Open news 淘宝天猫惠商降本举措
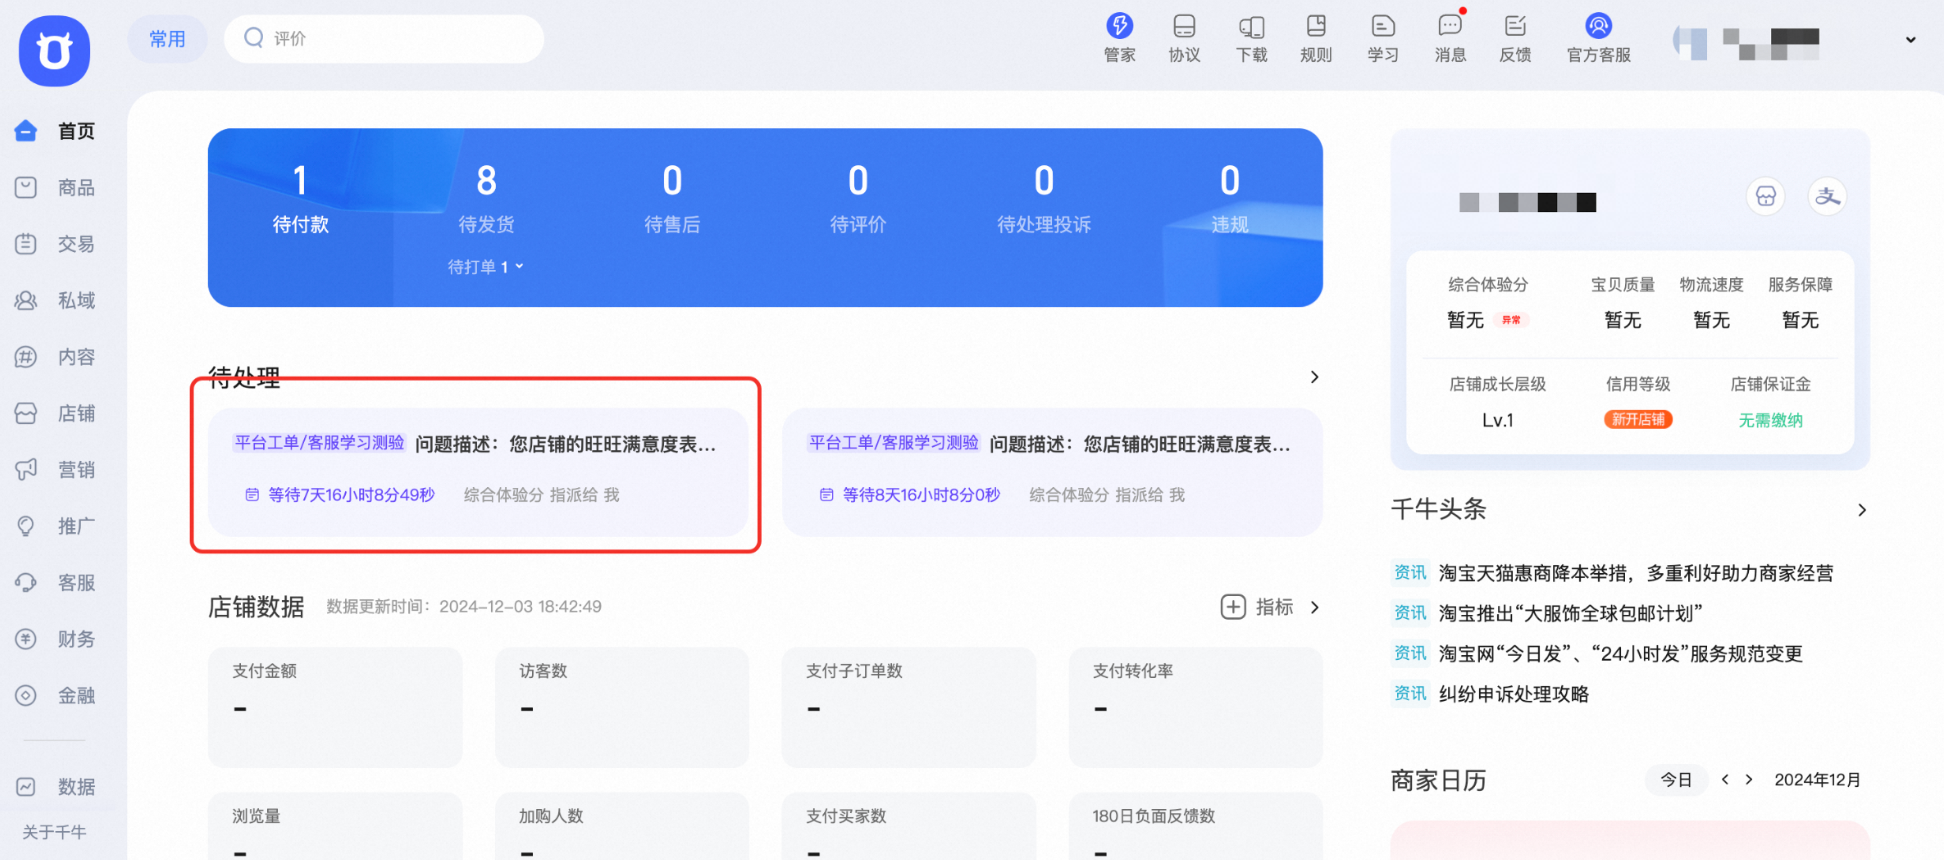The height and width of the screenshot is (860, 1944). 1636,573
